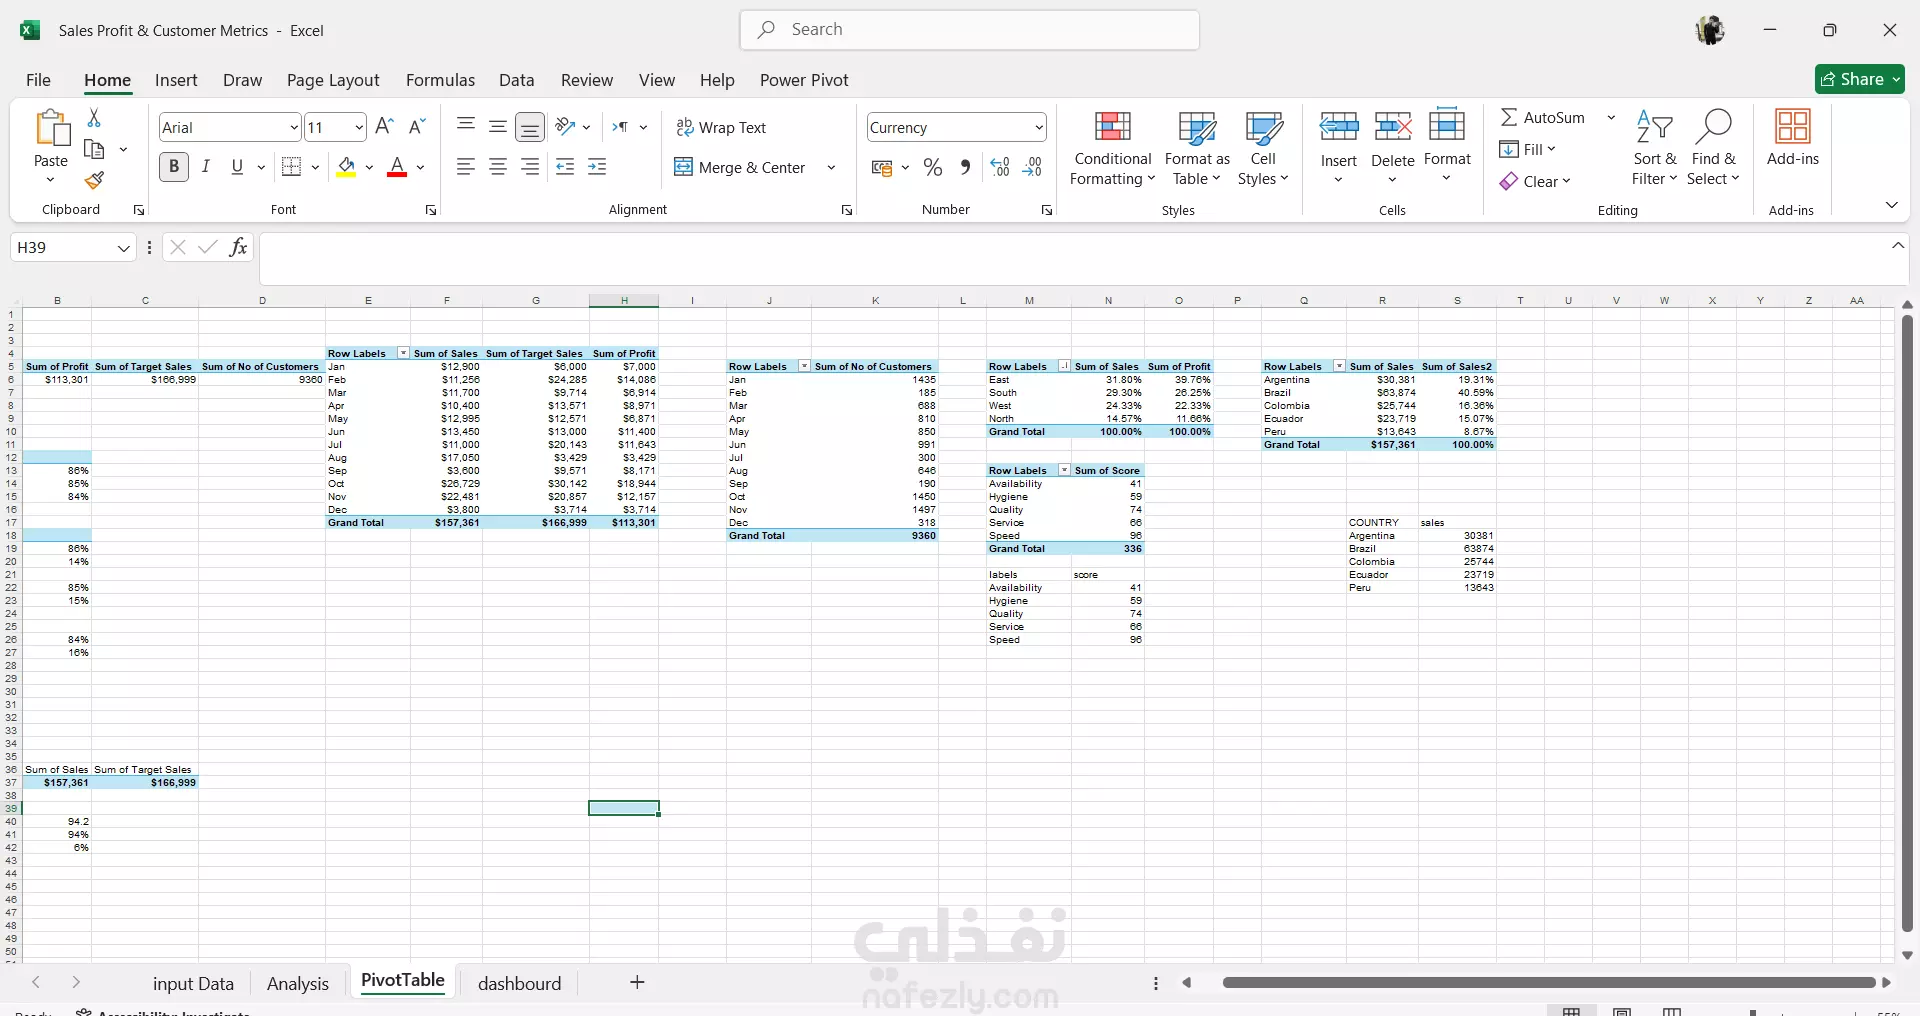The height and width of the screenshot is (1016, 1920).
Task: Click the Wrap Text button
Action: pos(721,128)
